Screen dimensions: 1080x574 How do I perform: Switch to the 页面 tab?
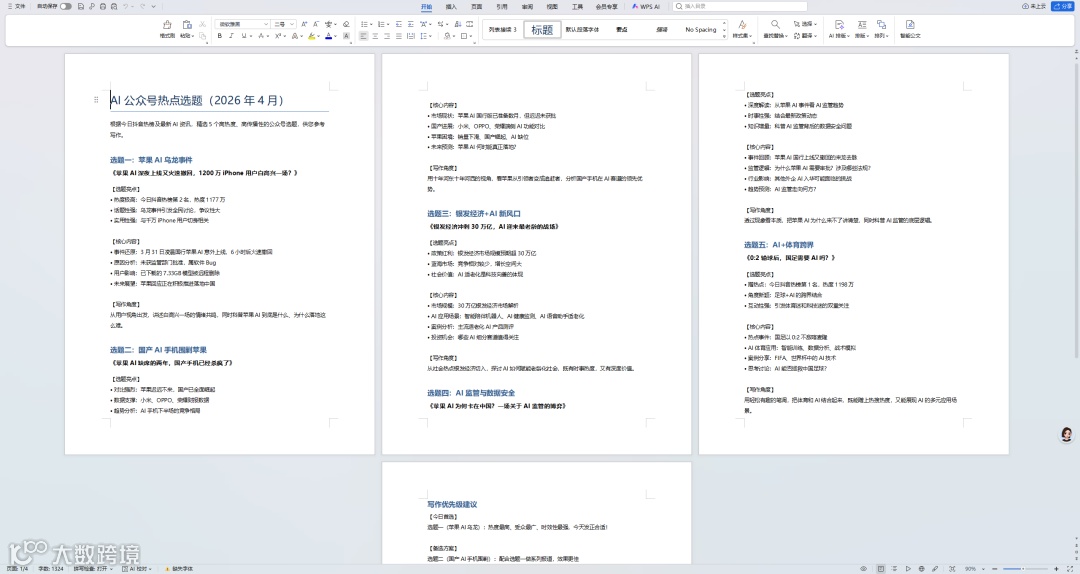[x=477, y=7]
